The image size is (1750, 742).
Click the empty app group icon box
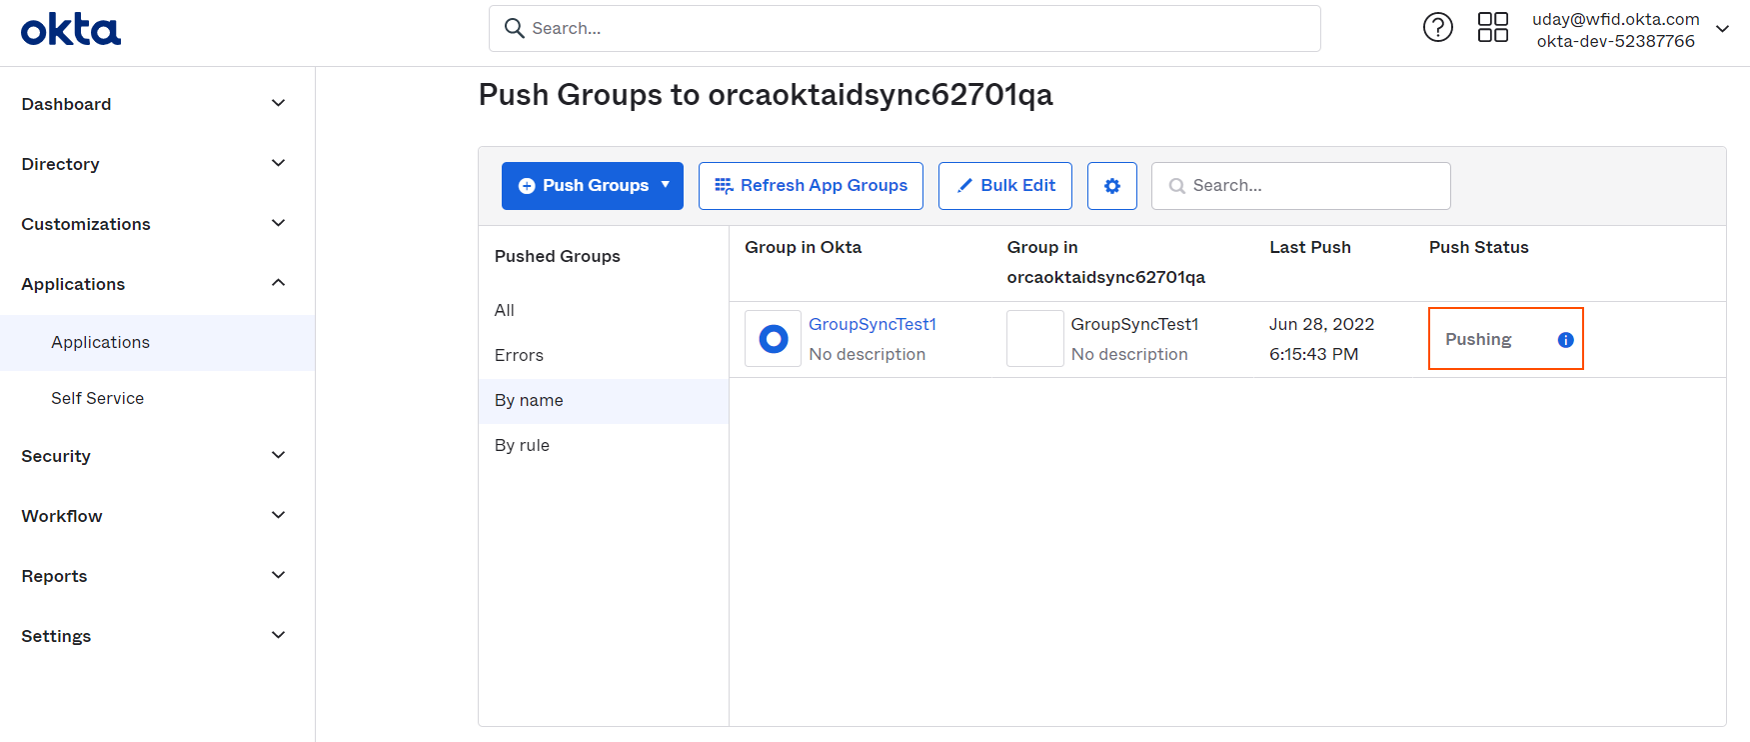tap(1035, 339)
